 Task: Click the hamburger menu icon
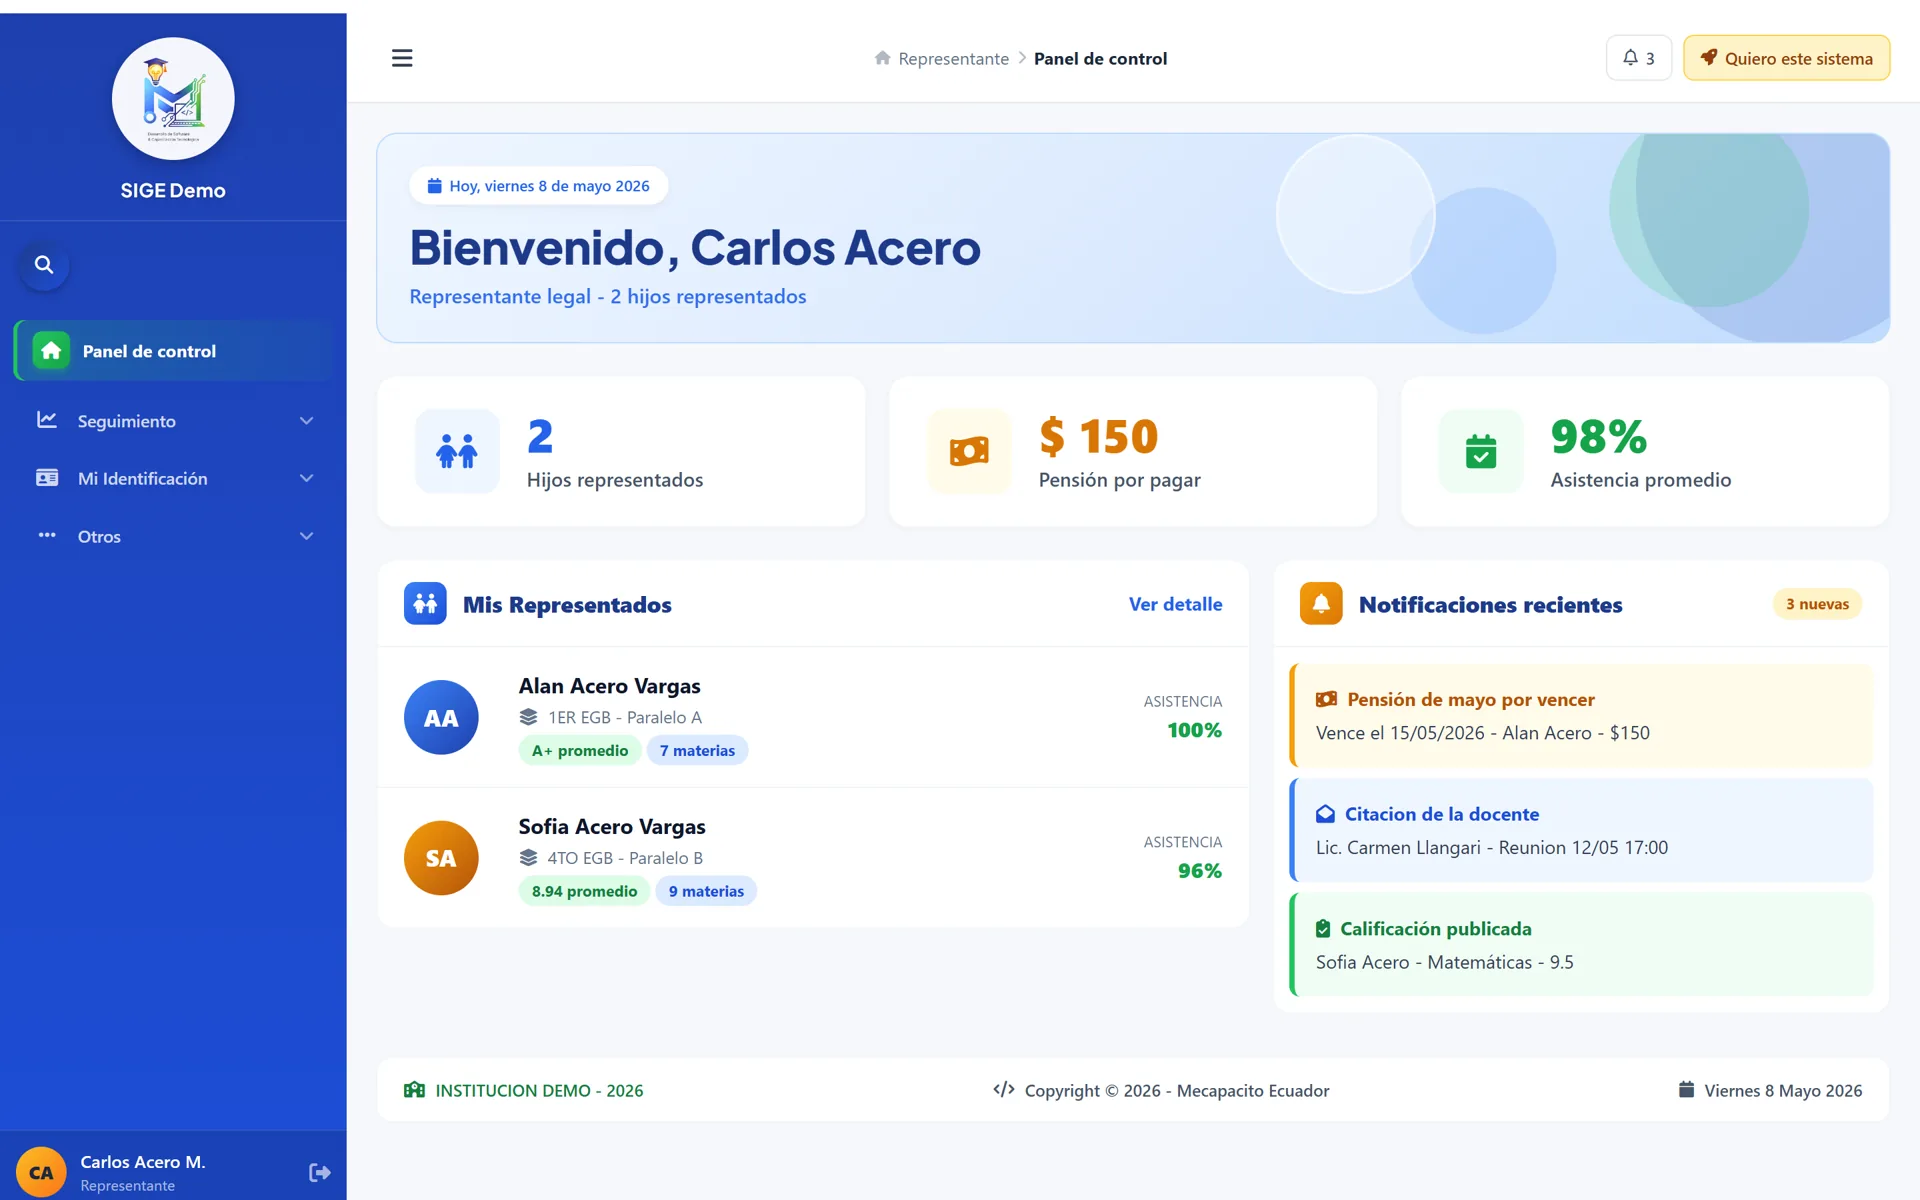(402, 58)
